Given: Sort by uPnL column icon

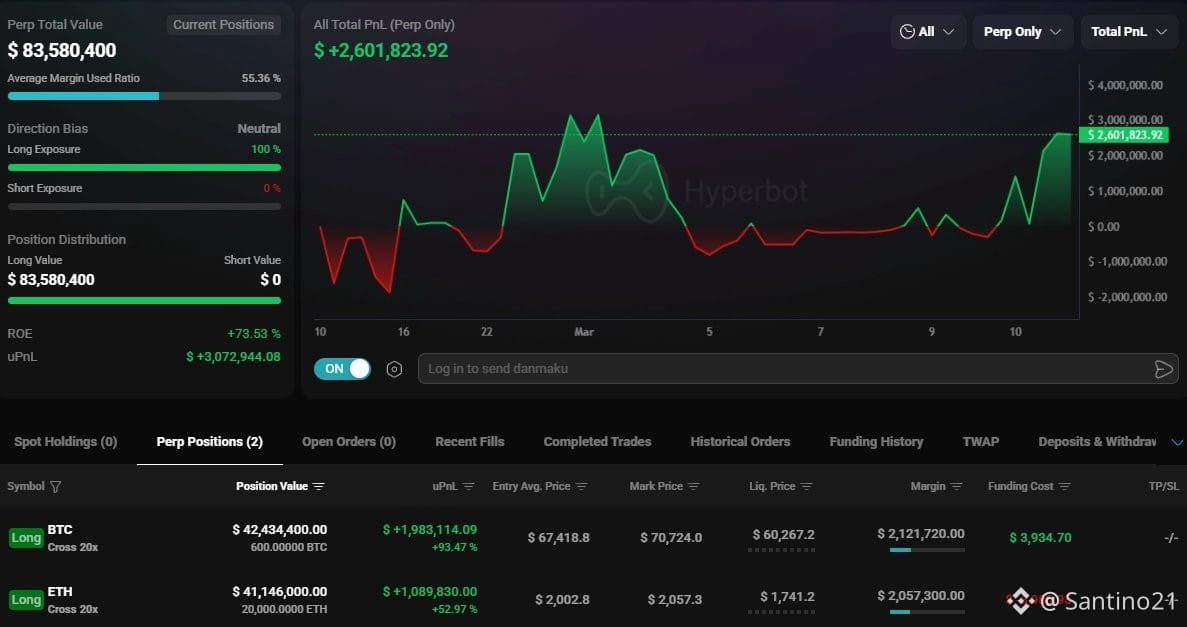Looking at the screenshot, I should tap(469, 486).
